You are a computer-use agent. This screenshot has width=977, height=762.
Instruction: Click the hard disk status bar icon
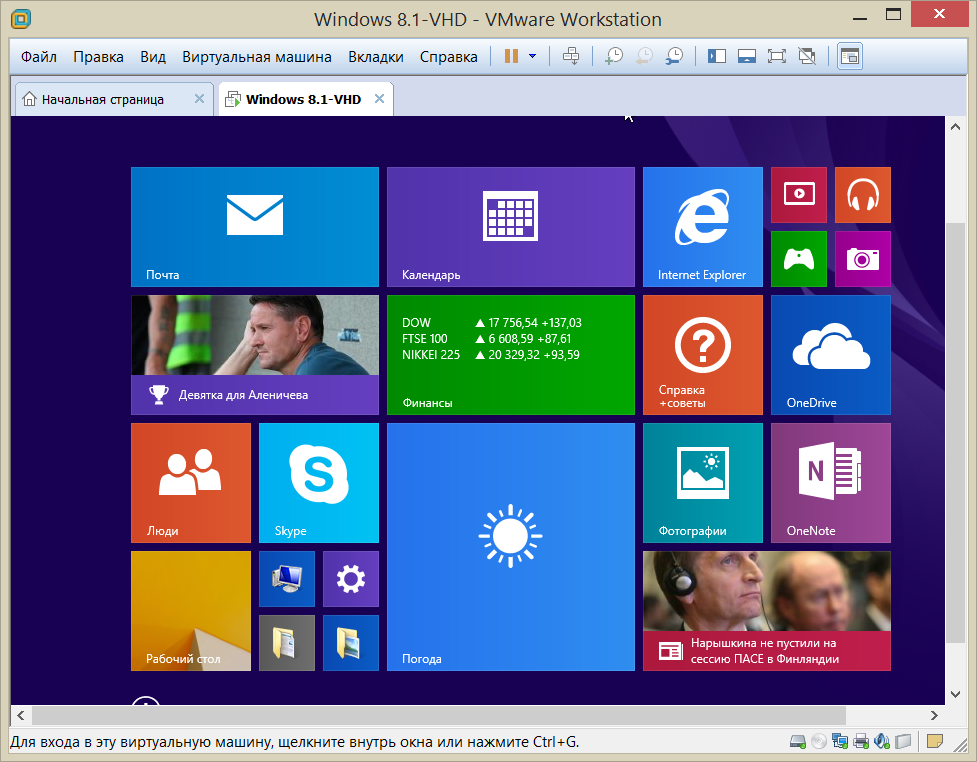pos(798,741)
